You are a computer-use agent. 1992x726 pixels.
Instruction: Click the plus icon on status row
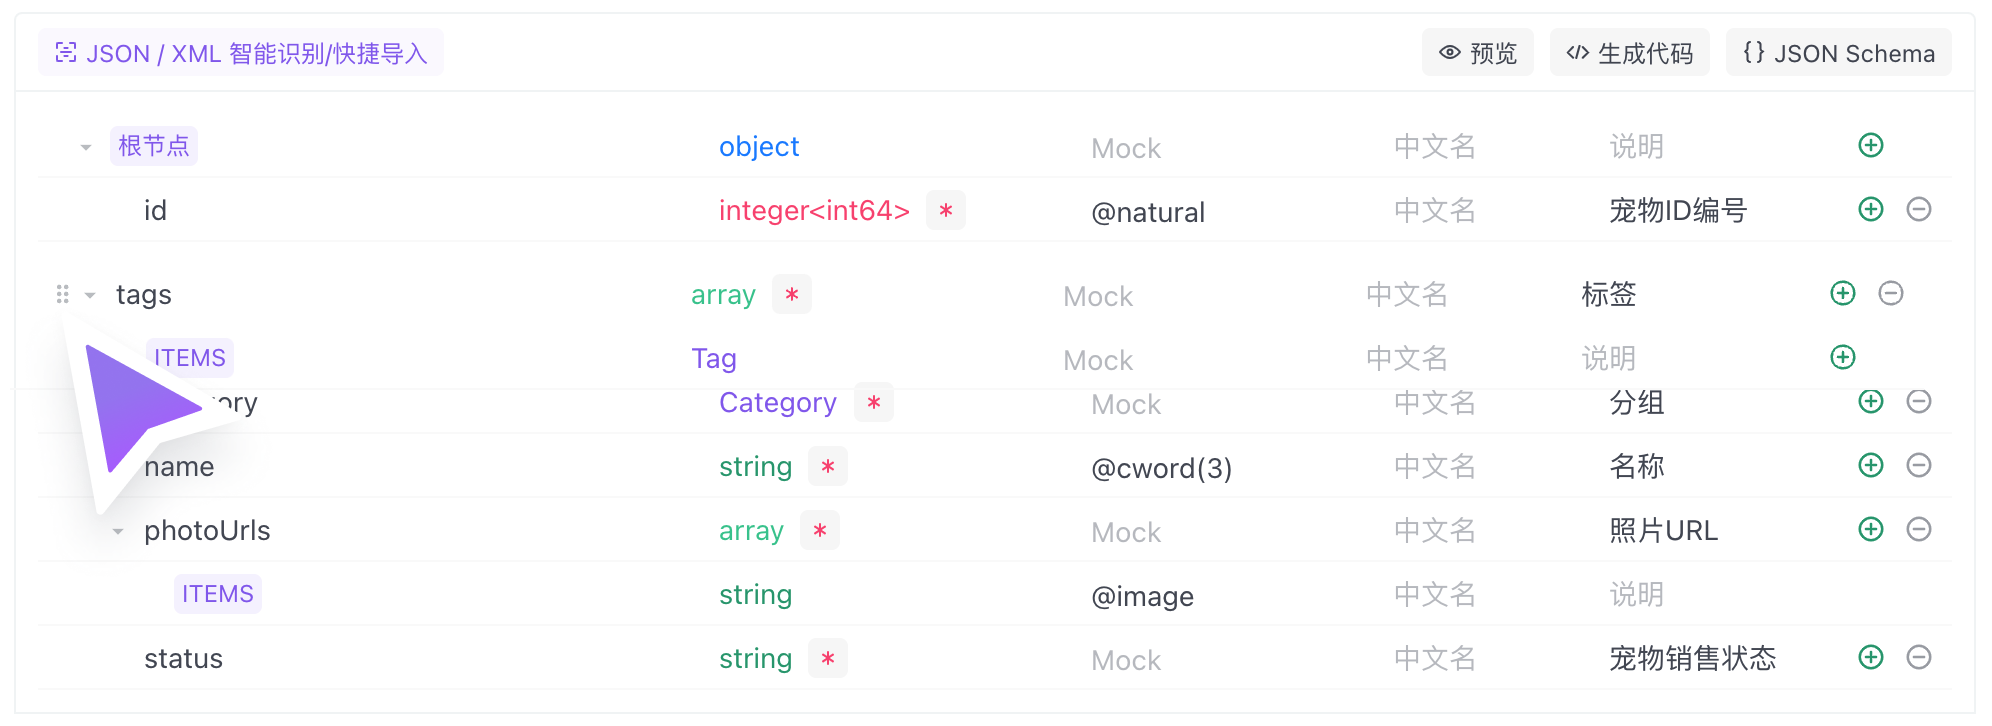(x=1870, y=657)
